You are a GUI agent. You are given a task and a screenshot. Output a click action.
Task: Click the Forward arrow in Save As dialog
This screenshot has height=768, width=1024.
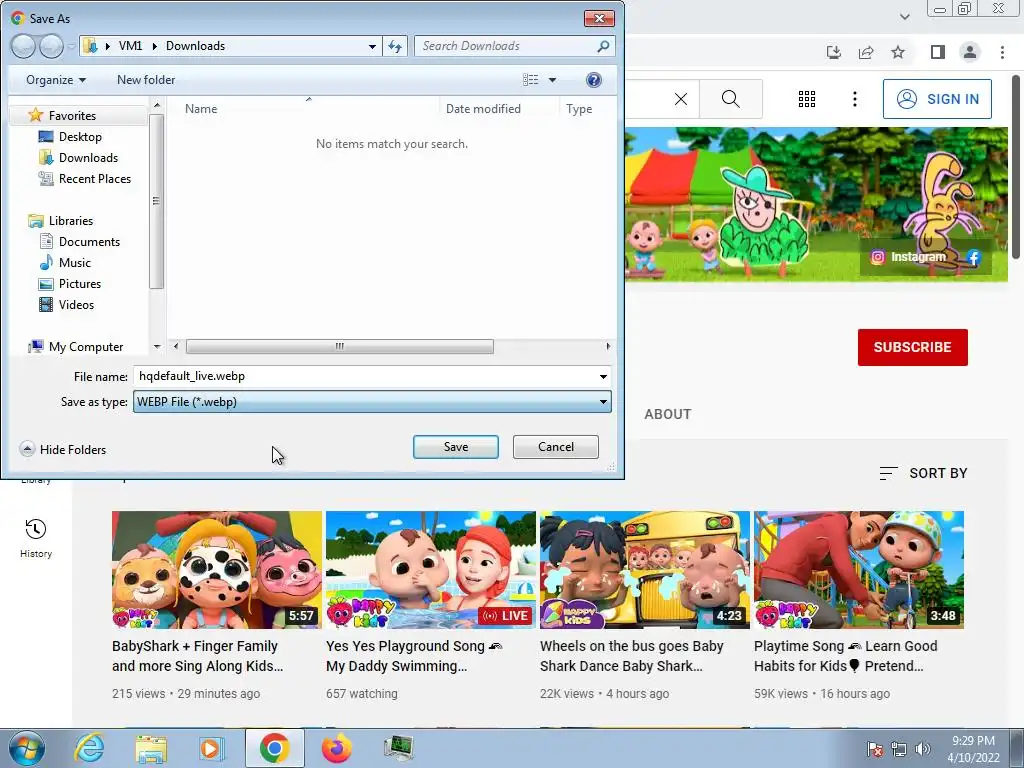(x=51, y=46)
